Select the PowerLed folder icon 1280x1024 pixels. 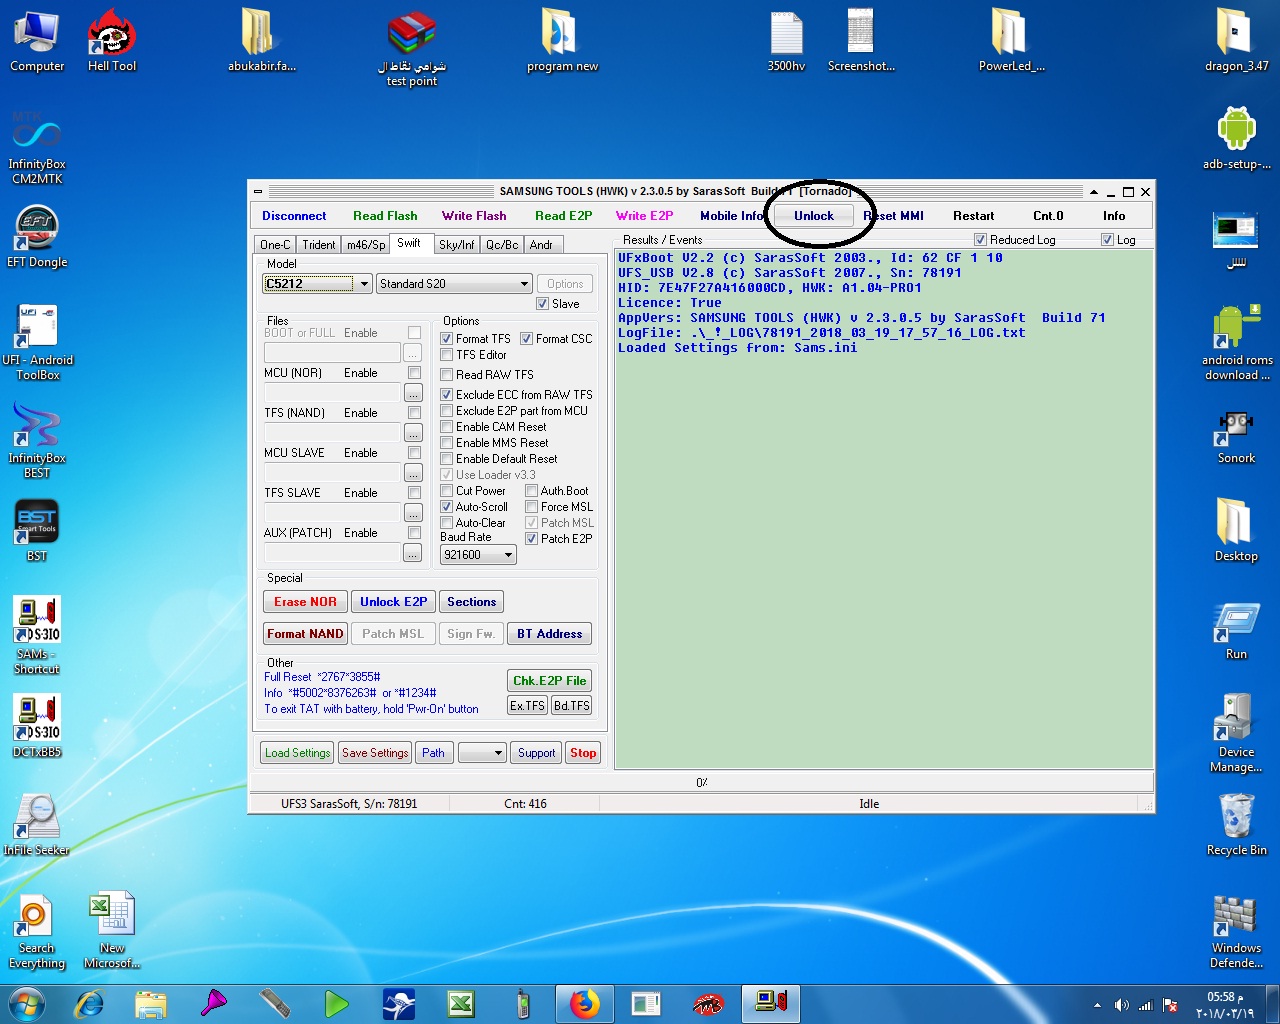point(1012,41)
